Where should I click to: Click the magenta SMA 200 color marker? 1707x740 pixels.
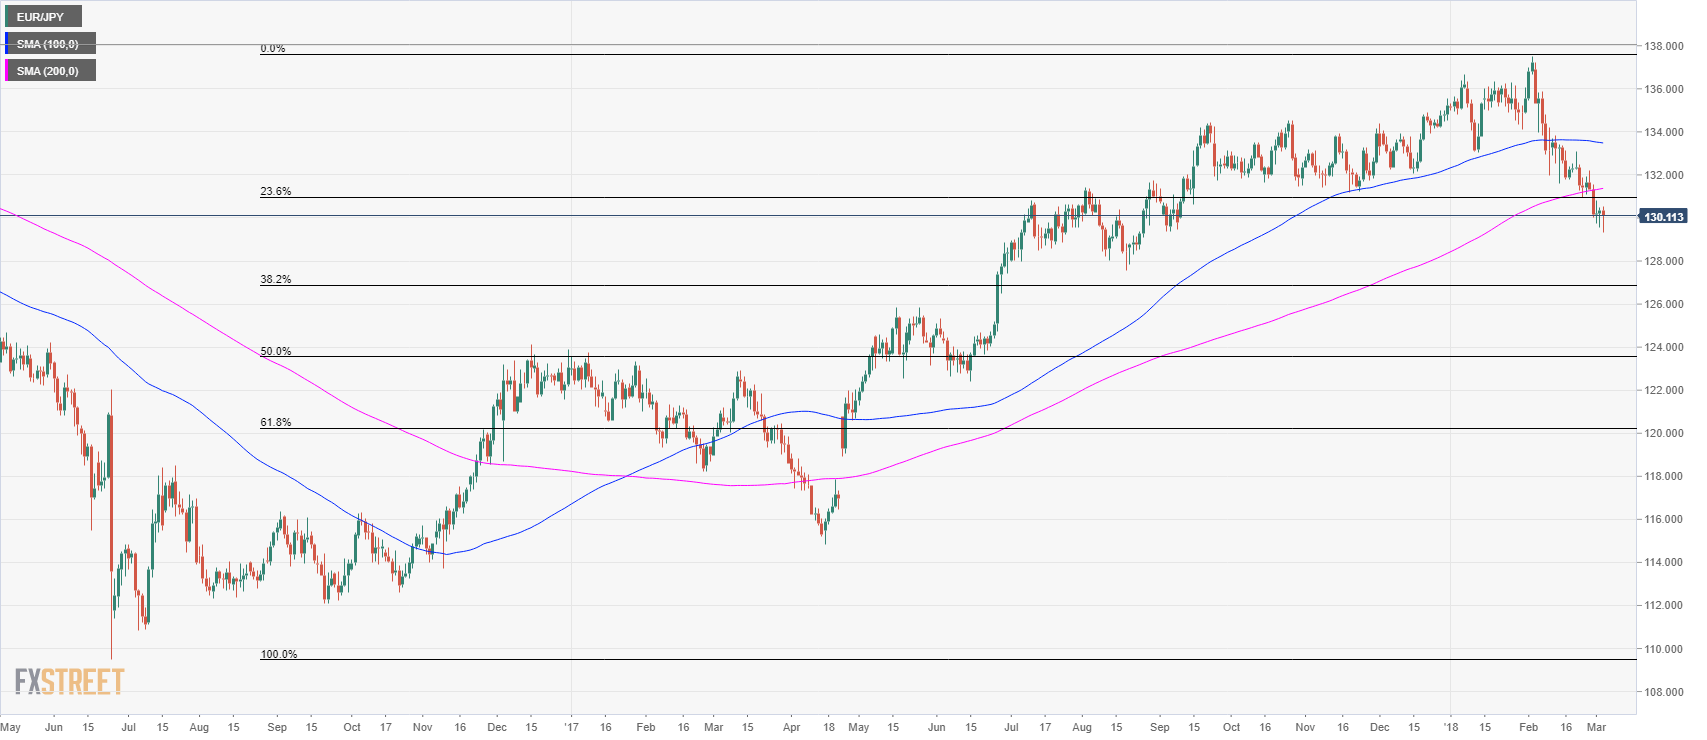click(x=7, y=71)
